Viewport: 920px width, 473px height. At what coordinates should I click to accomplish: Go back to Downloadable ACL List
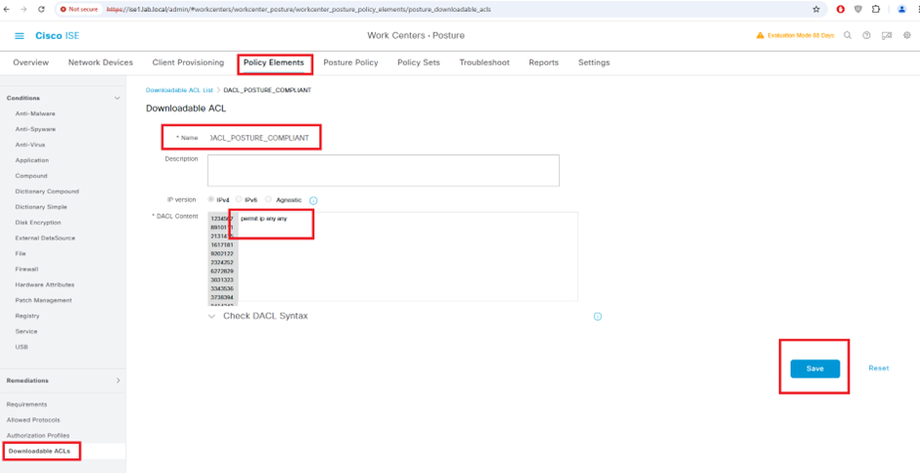[179, 90]
